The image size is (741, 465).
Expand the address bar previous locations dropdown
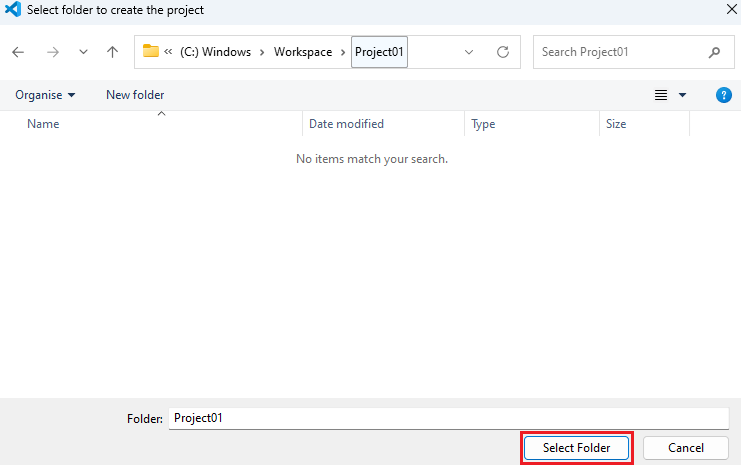pyautogui.click(x=469, y=52)
